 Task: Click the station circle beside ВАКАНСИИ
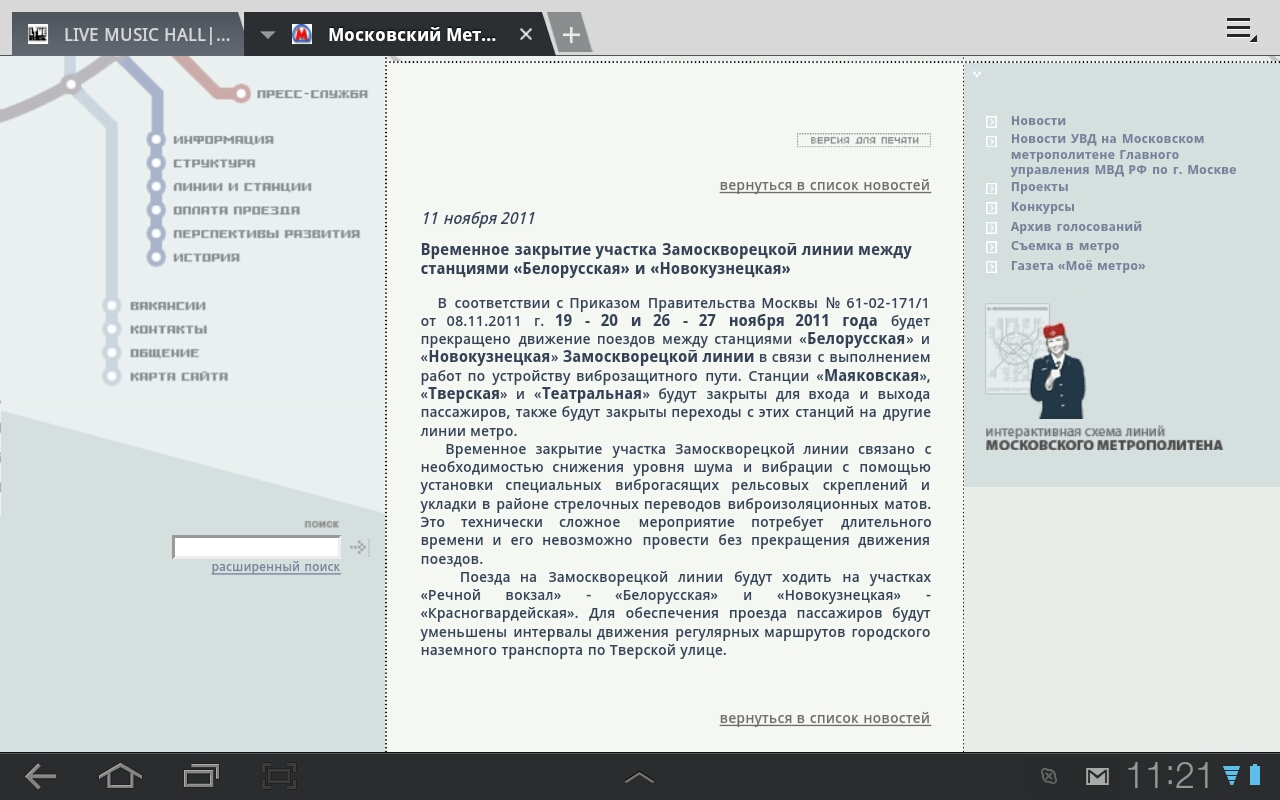(113, 306)
